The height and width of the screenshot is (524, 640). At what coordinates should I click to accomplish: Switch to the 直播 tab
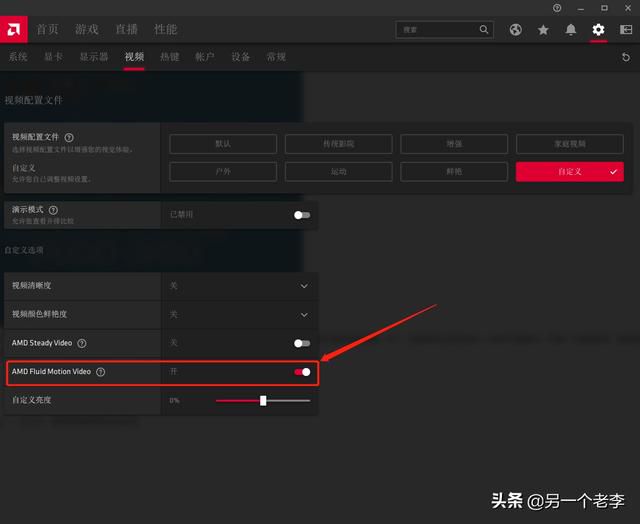coord(126,29)
